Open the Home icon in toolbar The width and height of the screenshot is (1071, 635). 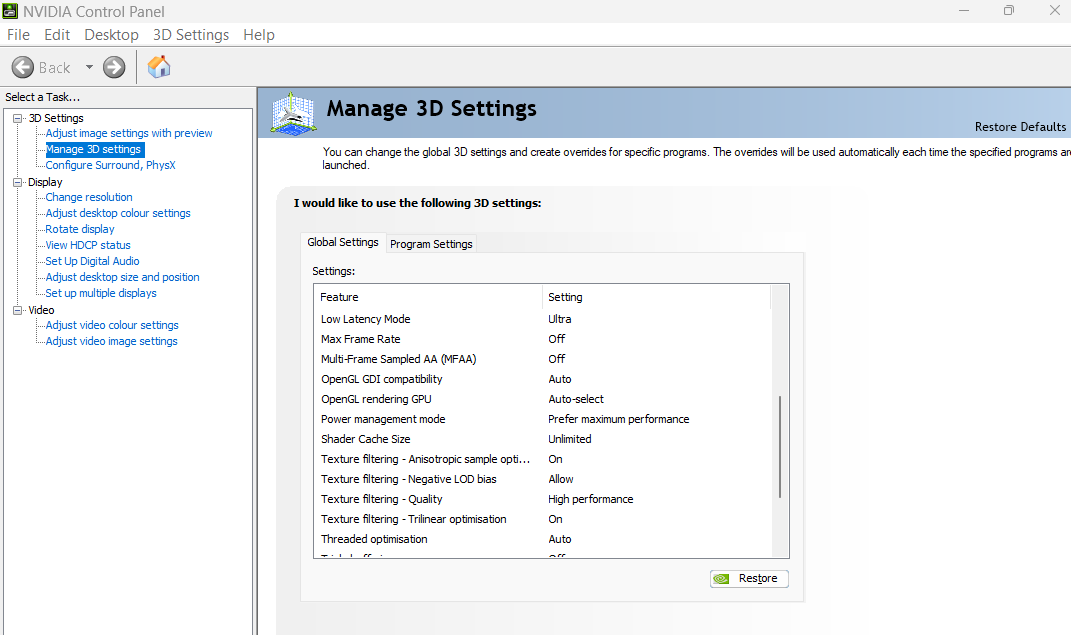(158, 67)
